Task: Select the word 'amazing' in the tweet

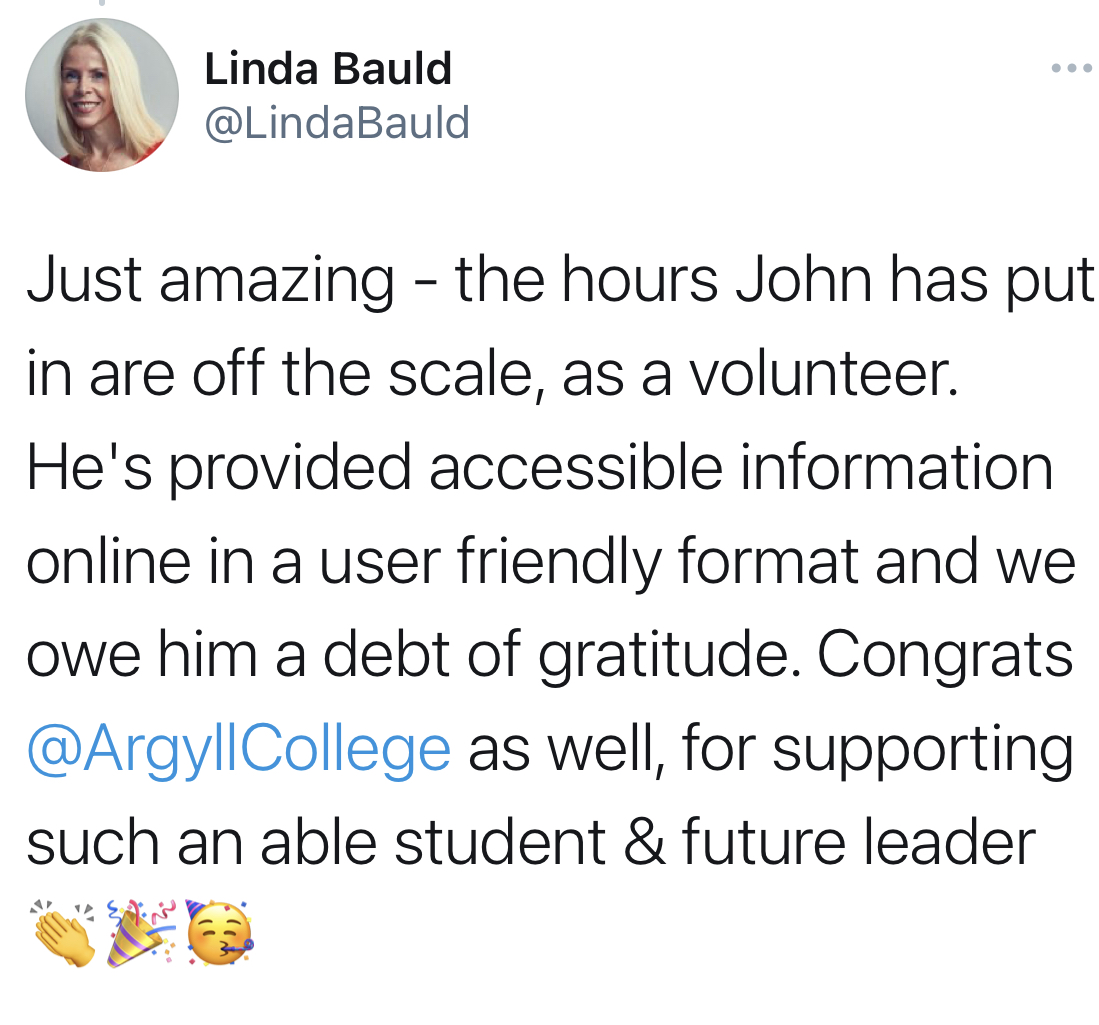Action: 277,282
